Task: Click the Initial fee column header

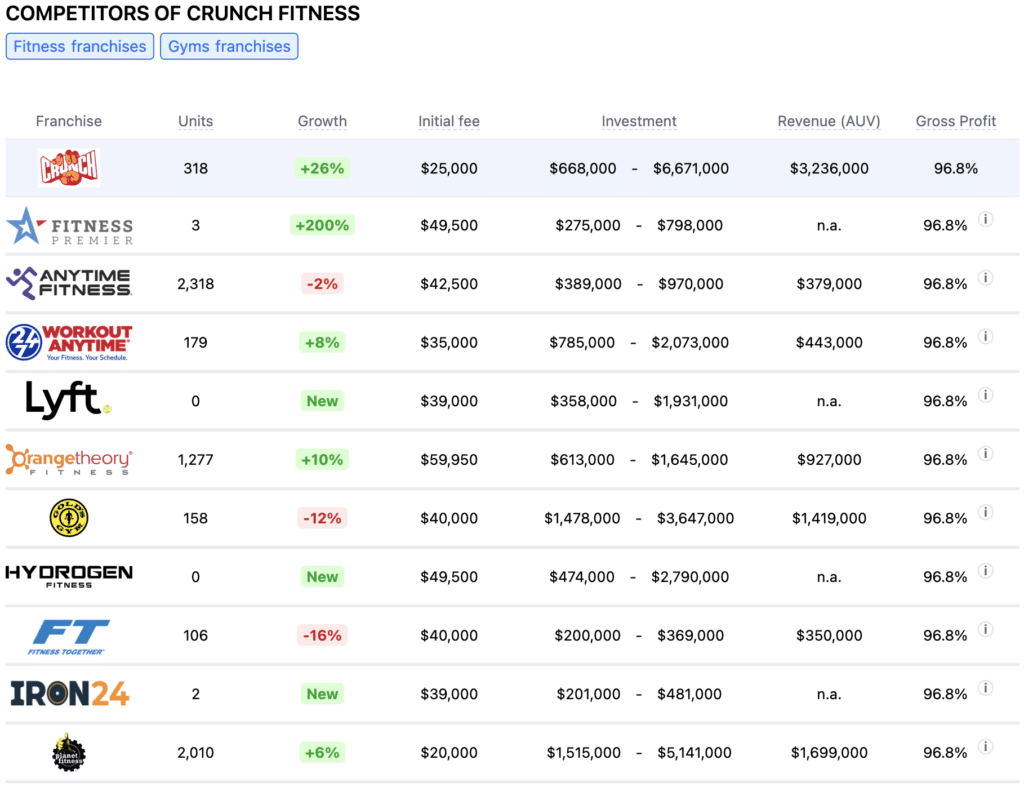Action: [449, 121]
